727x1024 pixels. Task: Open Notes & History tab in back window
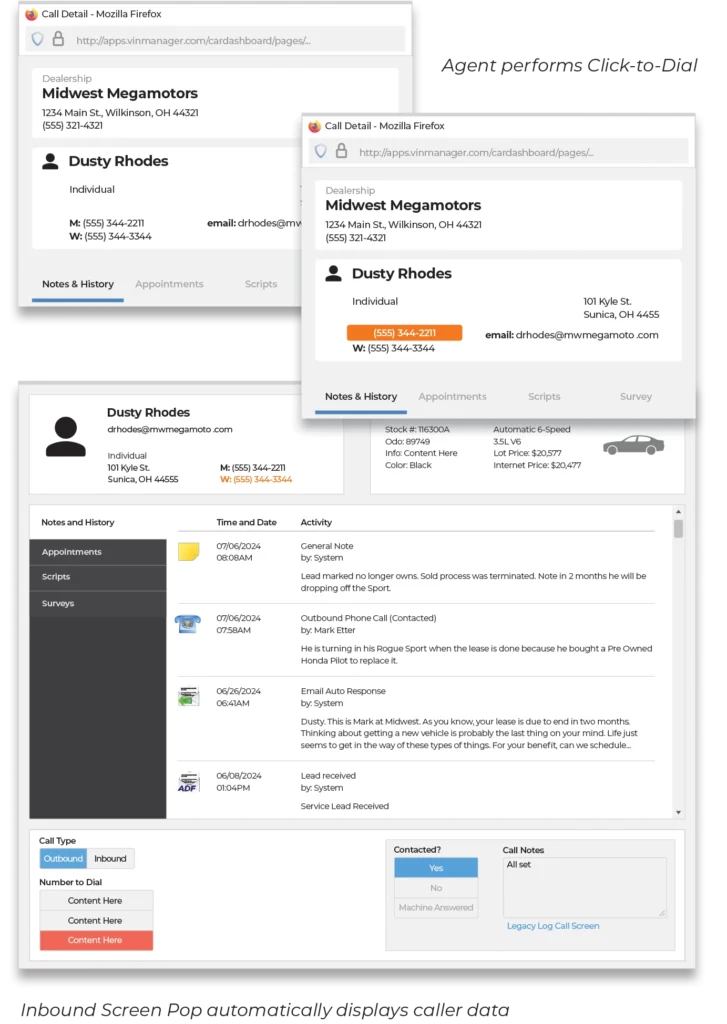[78, 284]
